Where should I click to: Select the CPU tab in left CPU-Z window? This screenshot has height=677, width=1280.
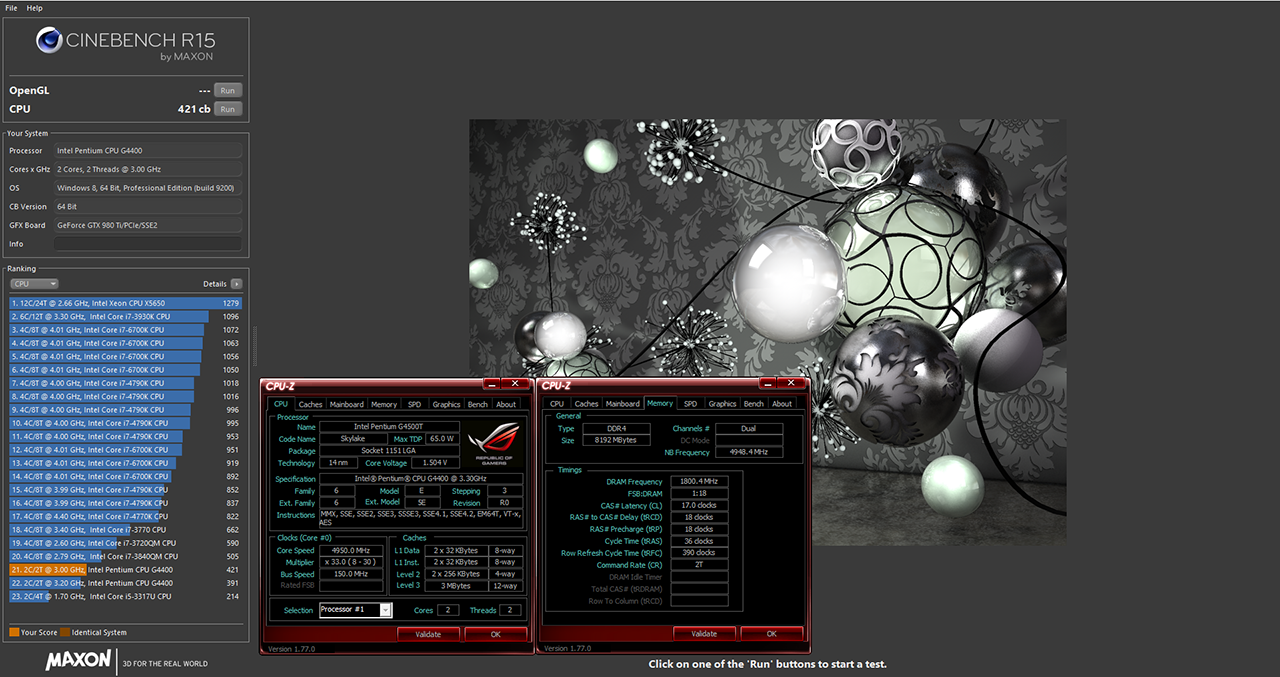(x=281, y=404)
